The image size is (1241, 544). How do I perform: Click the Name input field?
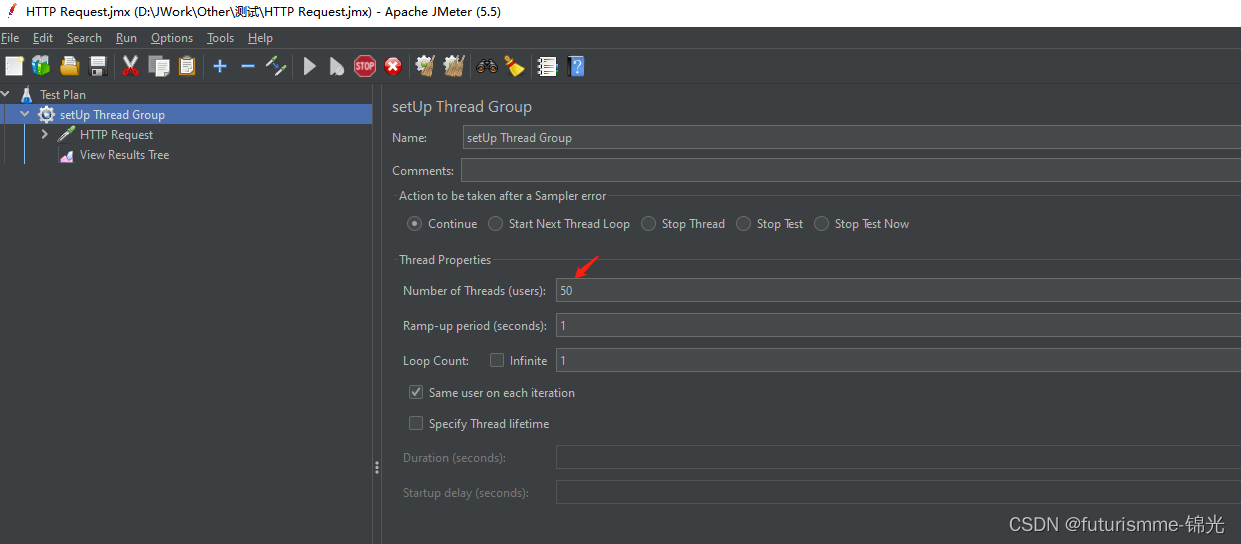click(x=851, y=138)
